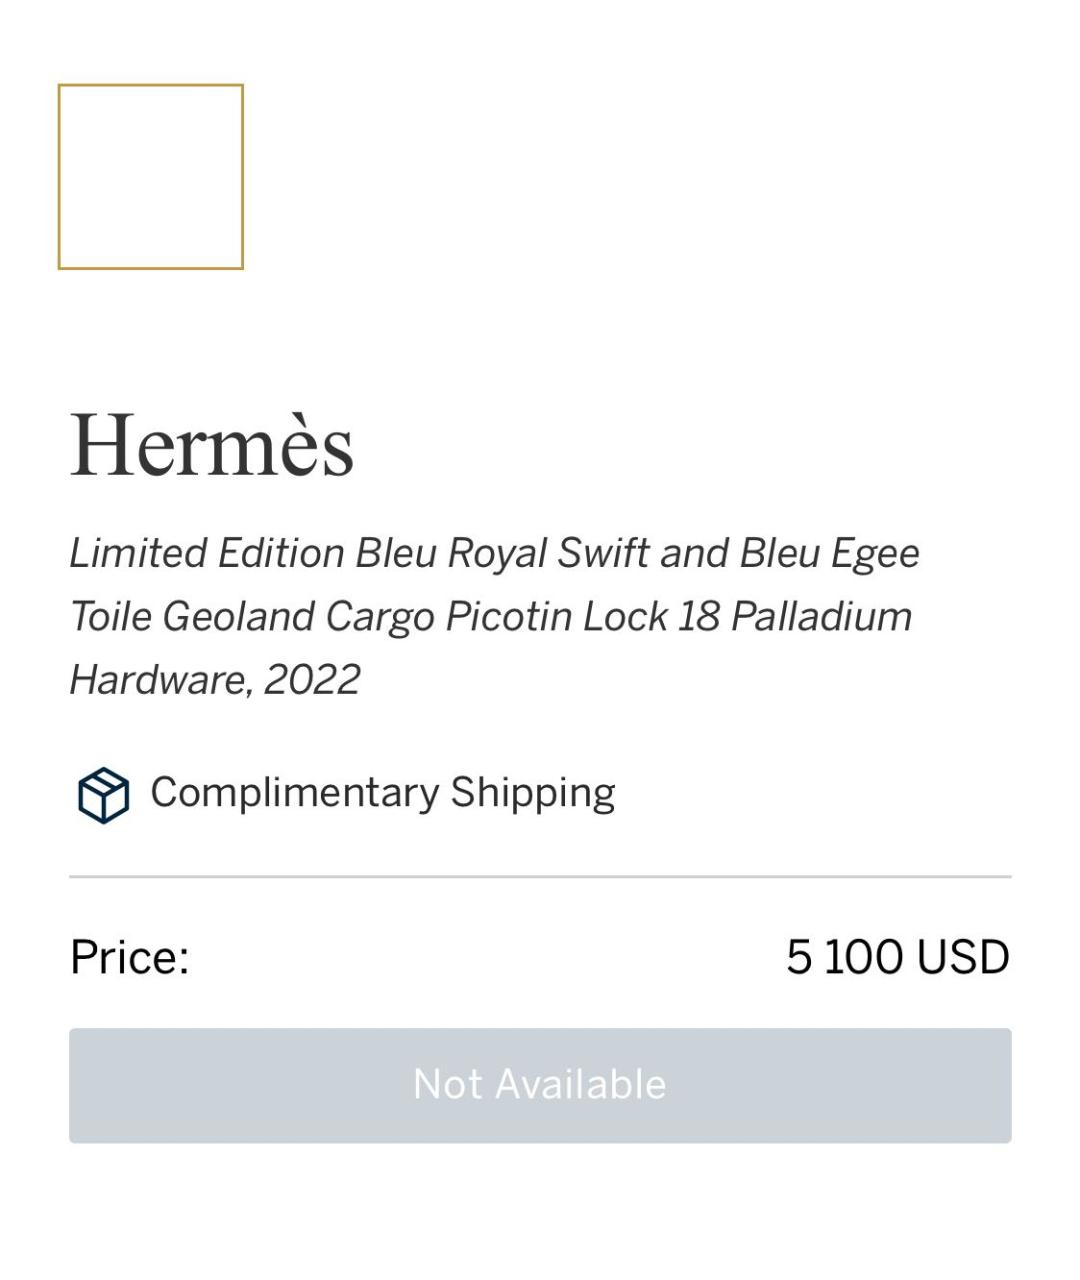The width and height of the screenshot is (1080, 1280).
Task: Click the divider line above the price
Action: click(540, 878)
